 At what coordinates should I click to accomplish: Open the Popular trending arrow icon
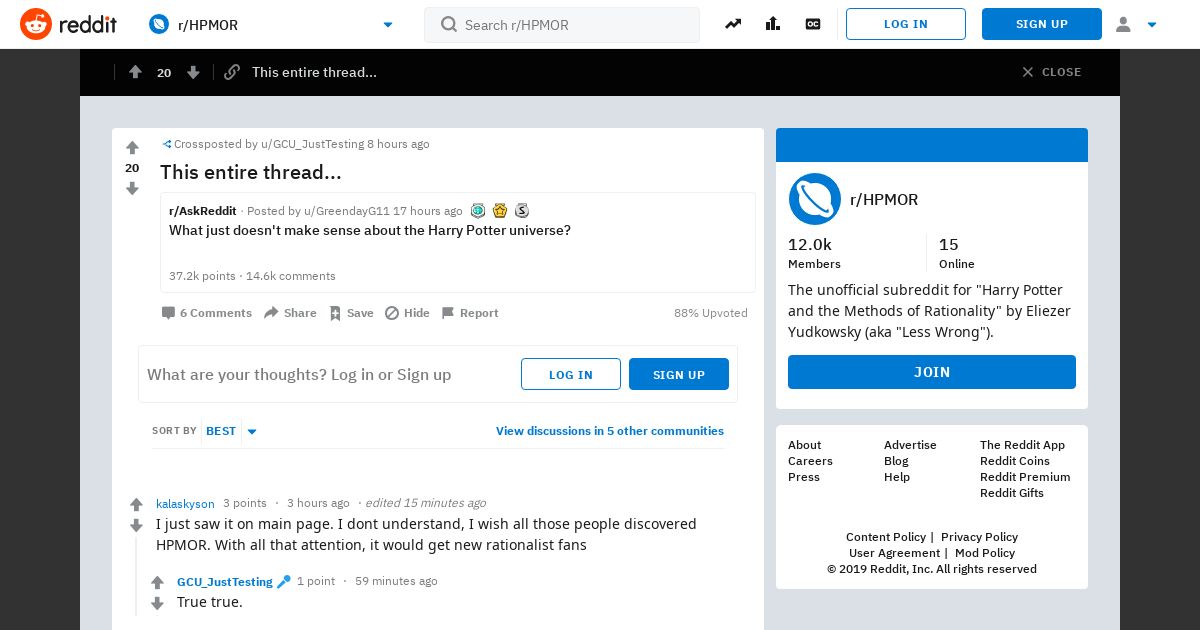(x=733, y=24)
